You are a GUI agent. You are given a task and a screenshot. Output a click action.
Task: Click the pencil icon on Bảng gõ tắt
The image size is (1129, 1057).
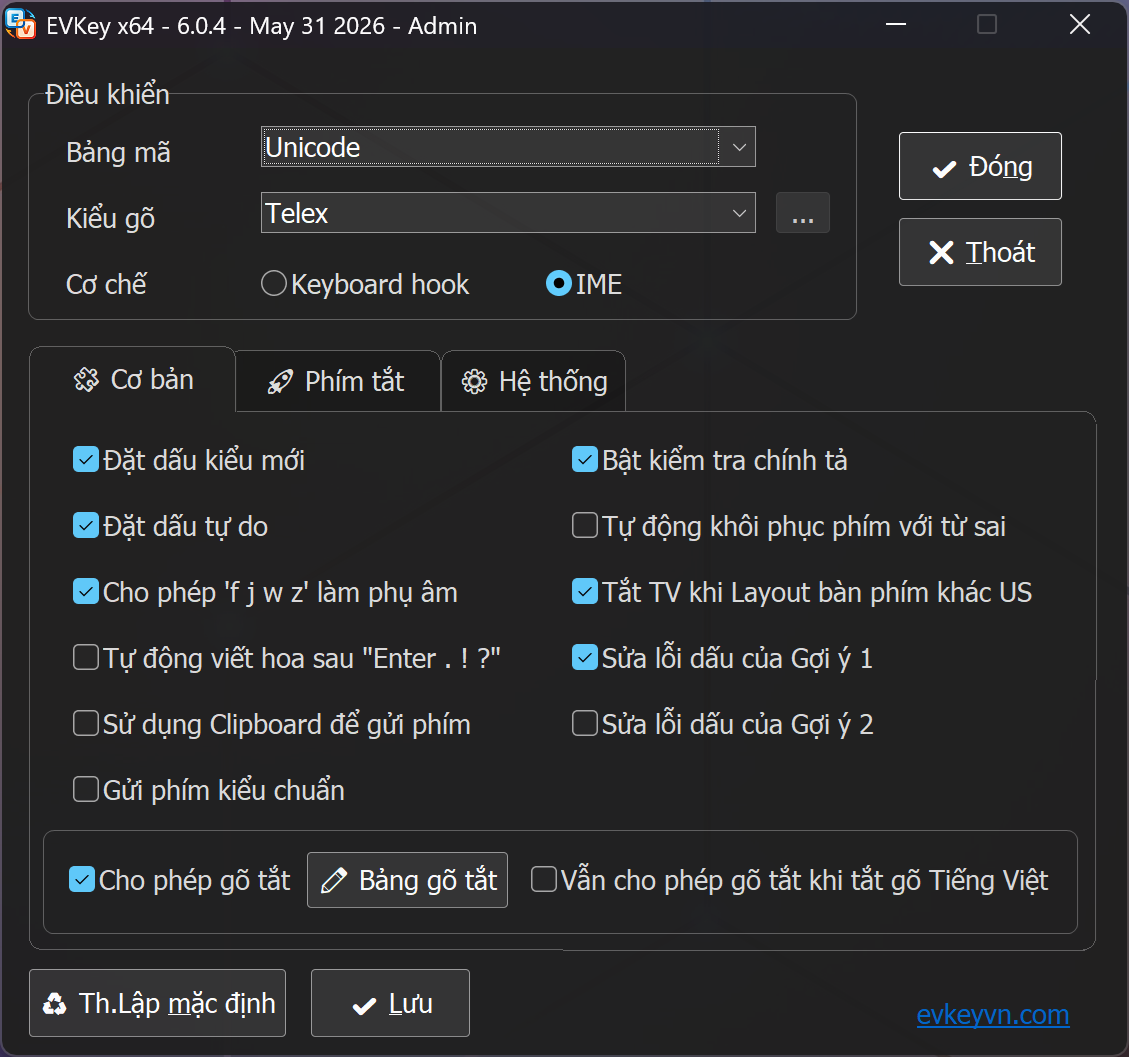(x=333, y=880)
